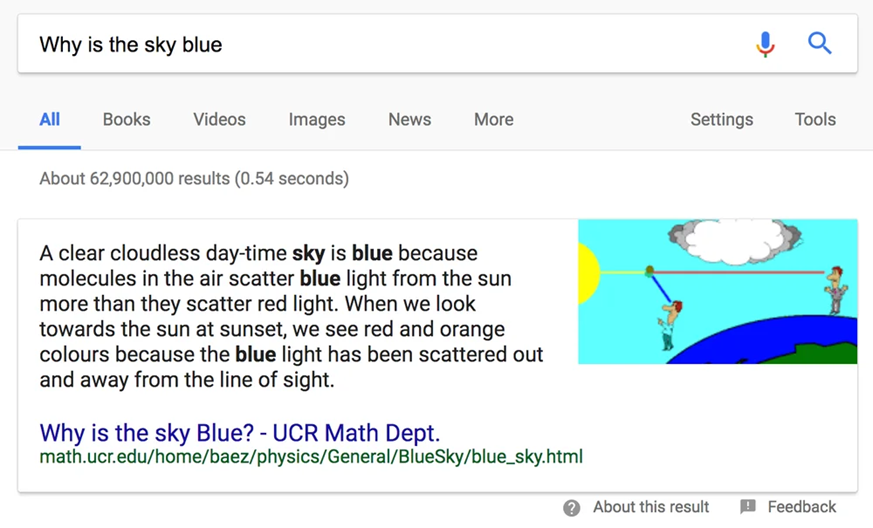Click the Feedback text link

point(802,507)
